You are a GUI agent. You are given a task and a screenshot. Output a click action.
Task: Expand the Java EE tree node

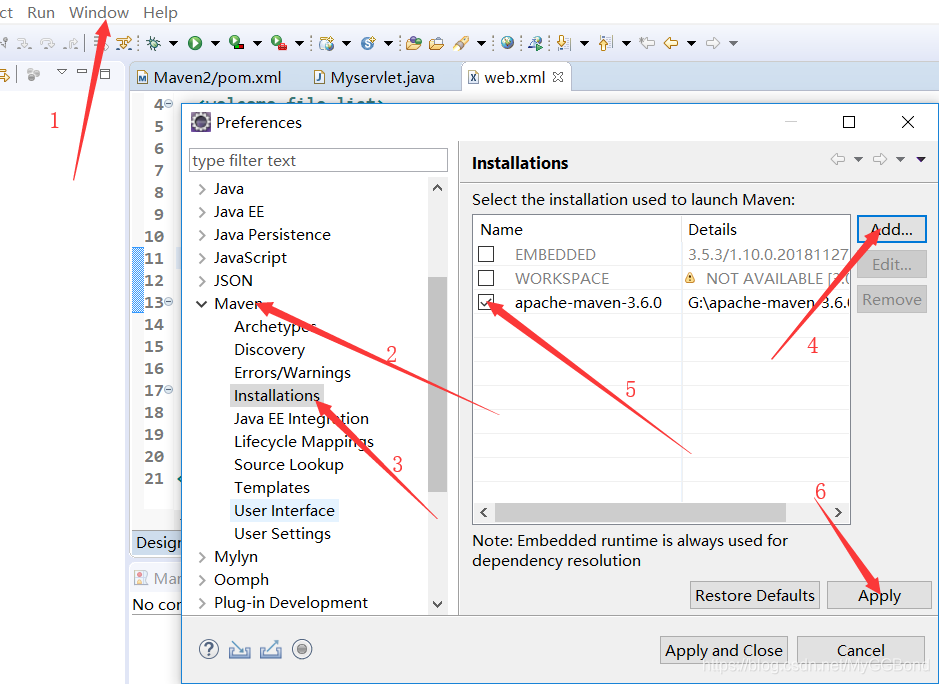[202, 212]
